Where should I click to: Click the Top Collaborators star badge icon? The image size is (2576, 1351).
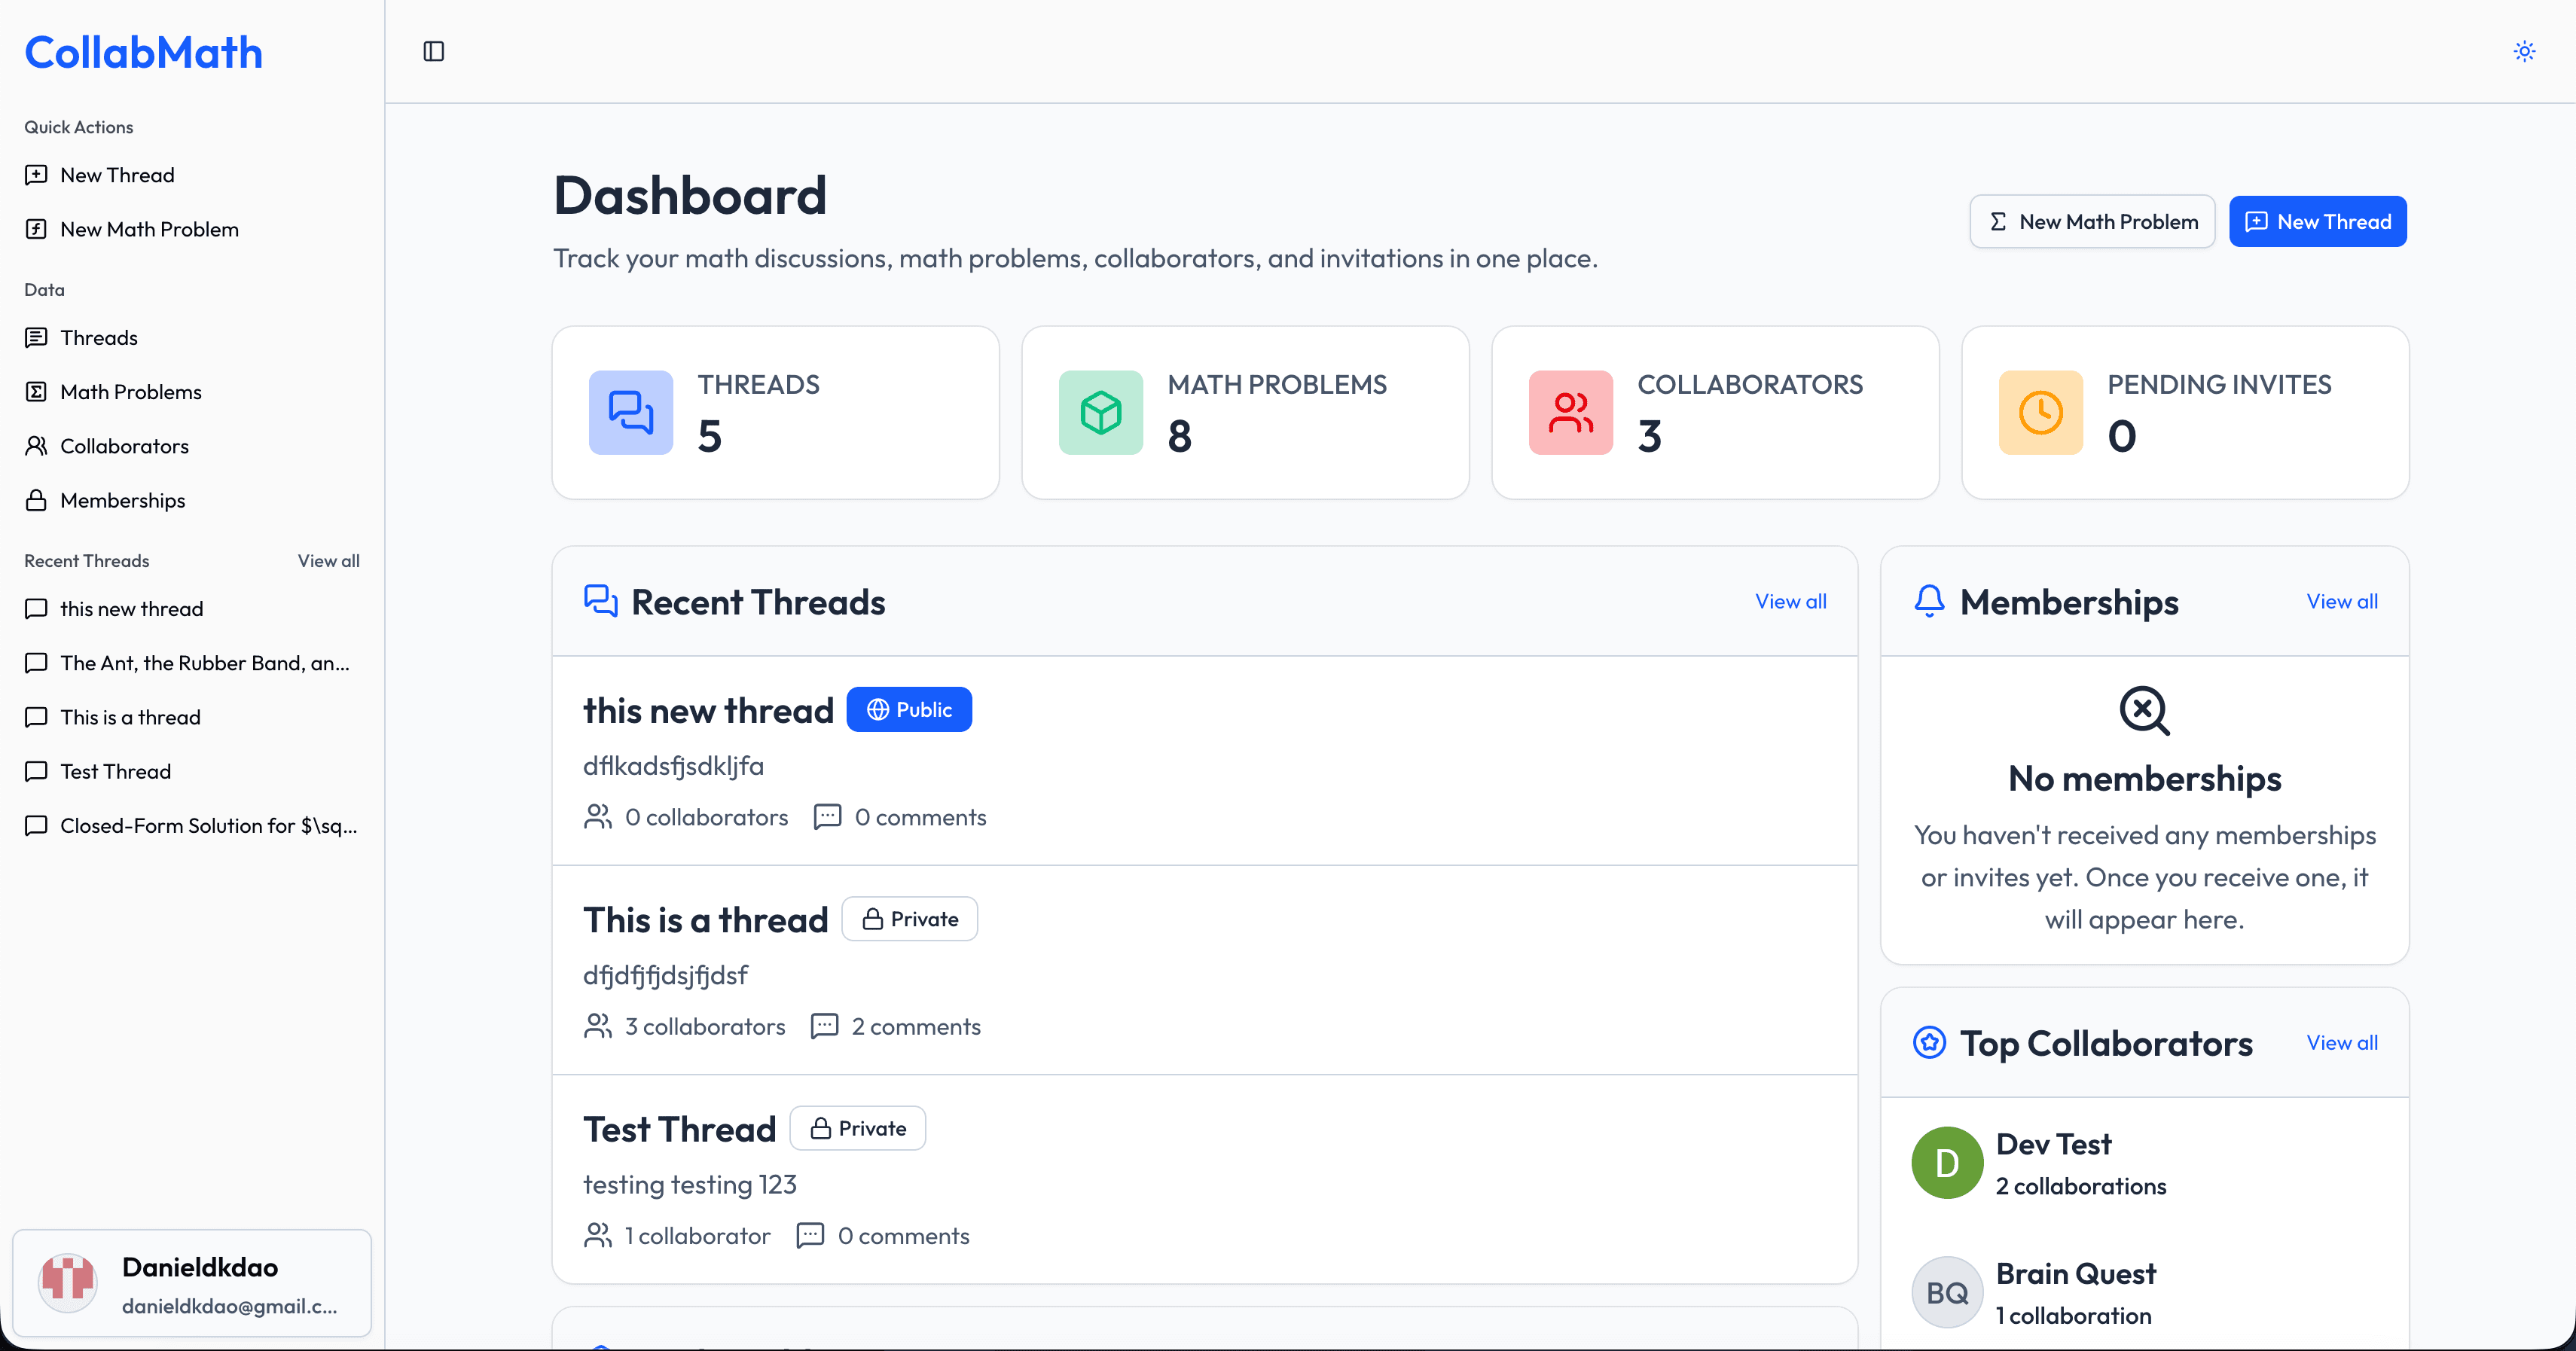[x=1929, y=1042]
